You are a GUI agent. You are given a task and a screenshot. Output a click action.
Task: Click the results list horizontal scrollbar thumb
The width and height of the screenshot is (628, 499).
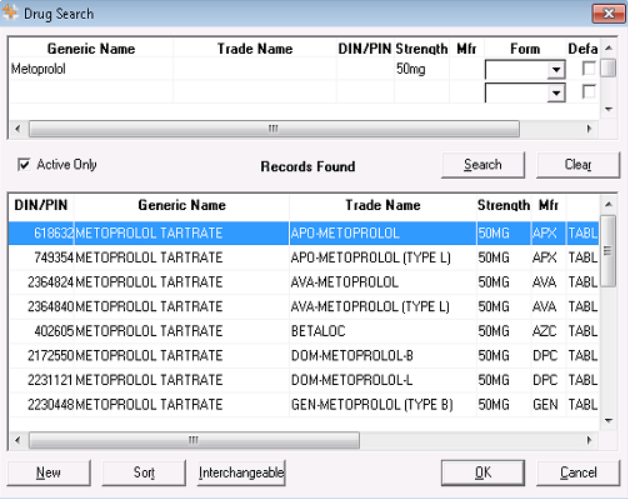pyautogui.click(x=194, y=440)
